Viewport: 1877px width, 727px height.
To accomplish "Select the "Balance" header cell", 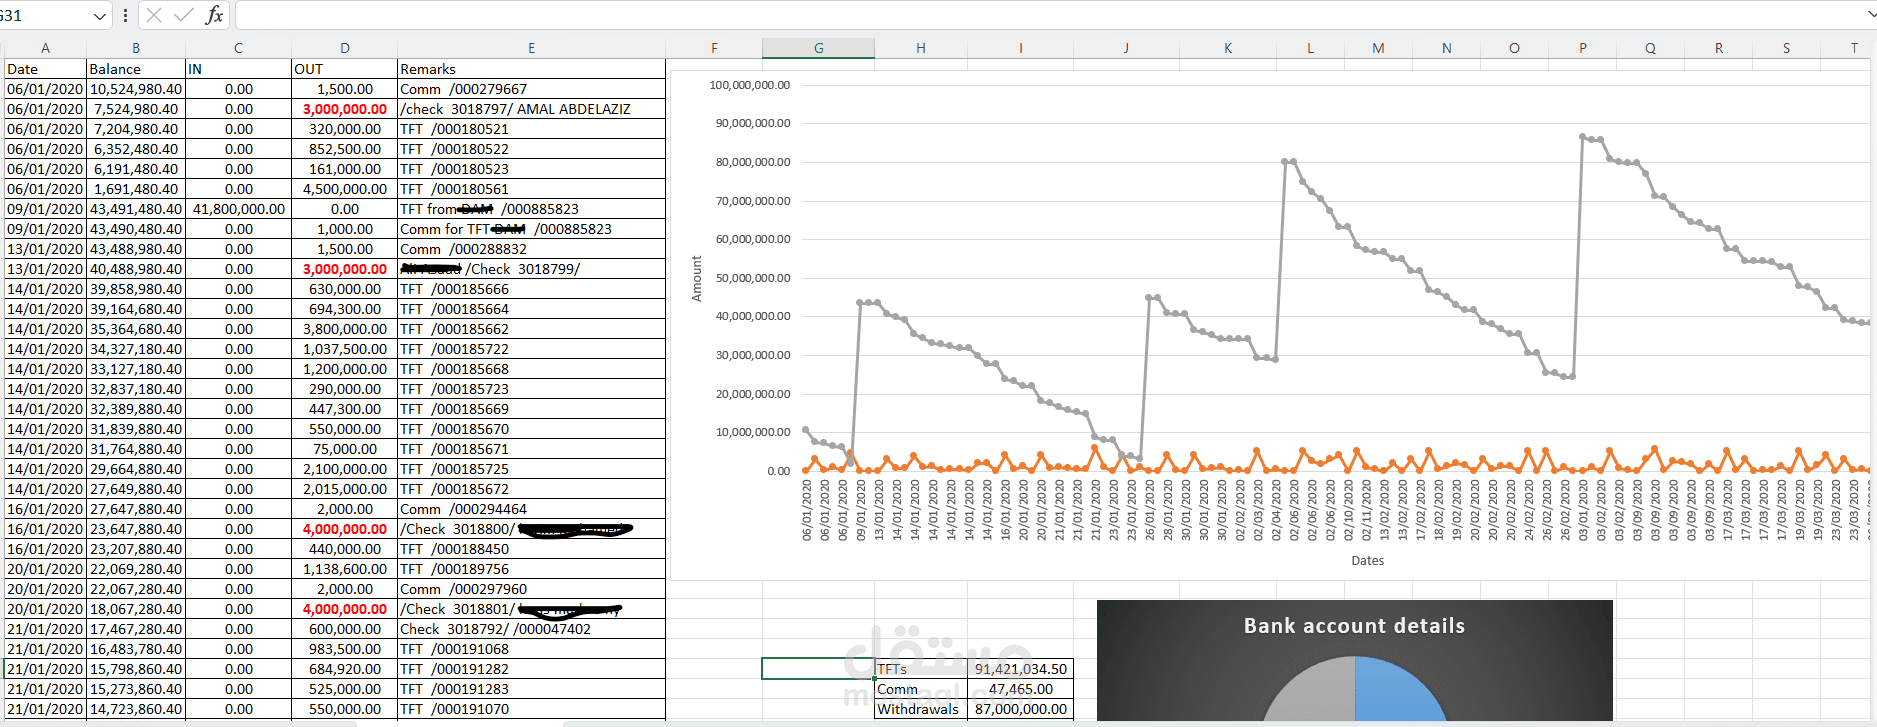I will [136, 69].
